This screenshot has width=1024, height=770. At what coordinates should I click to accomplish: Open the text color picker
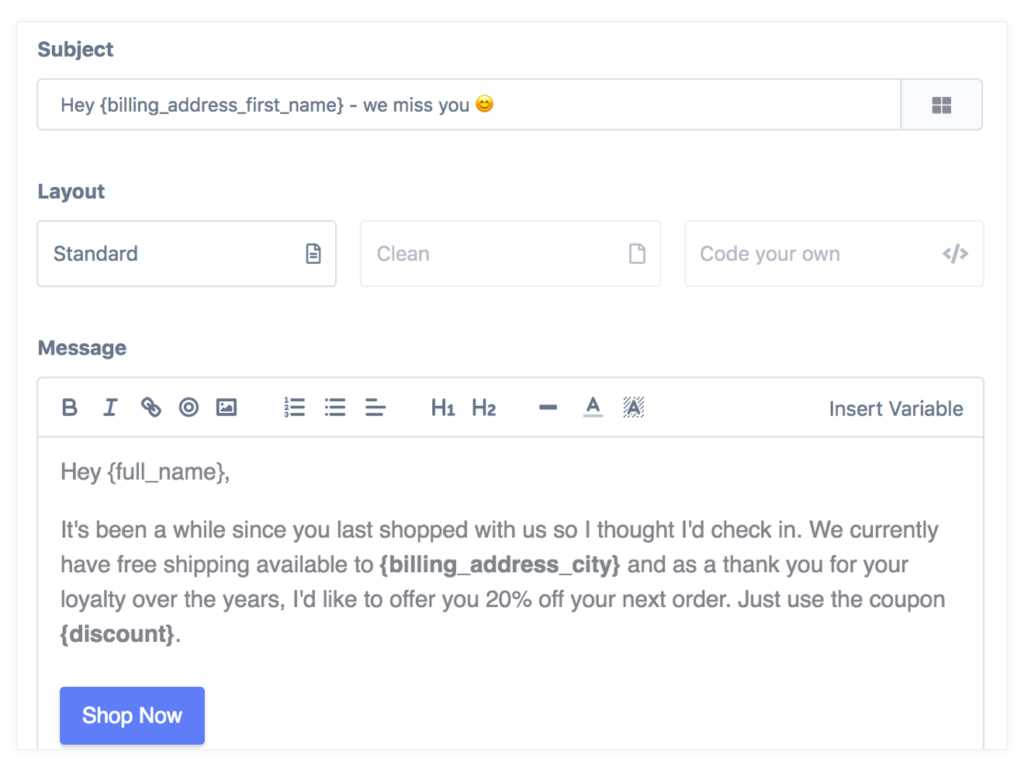[593, 407]
